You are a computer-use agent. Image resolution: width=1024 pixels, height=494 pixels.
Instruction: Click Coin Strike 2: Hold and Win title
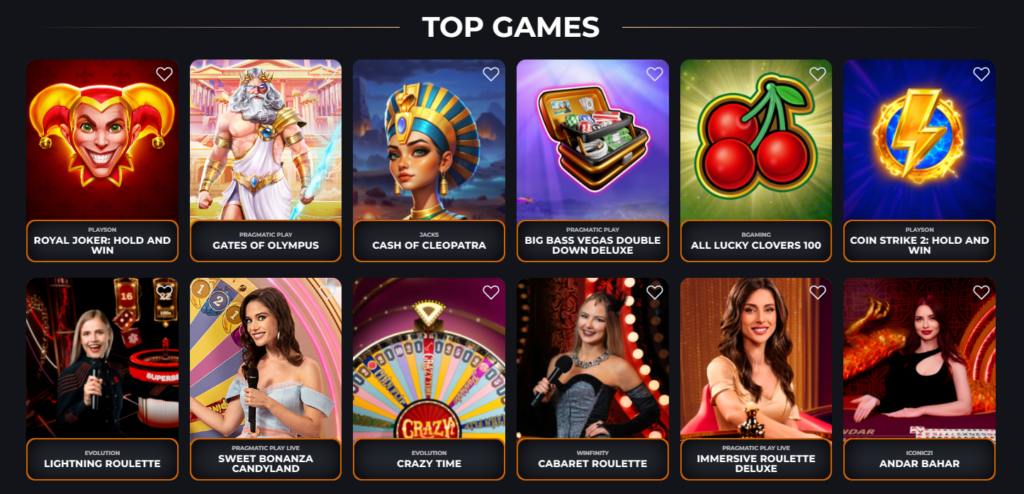click(920, 245)
